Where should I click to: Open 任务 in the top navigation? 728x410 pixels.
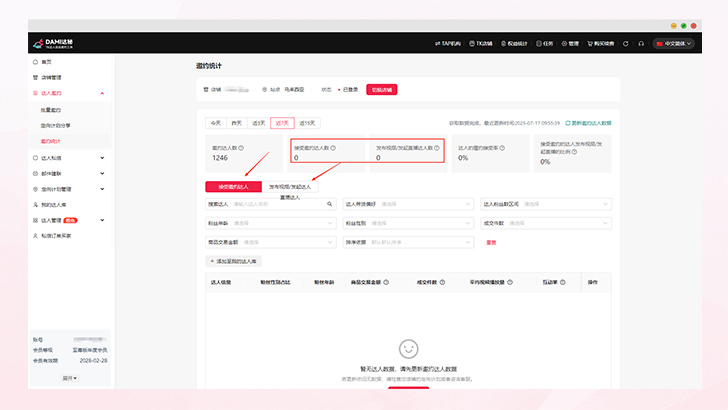545,44
